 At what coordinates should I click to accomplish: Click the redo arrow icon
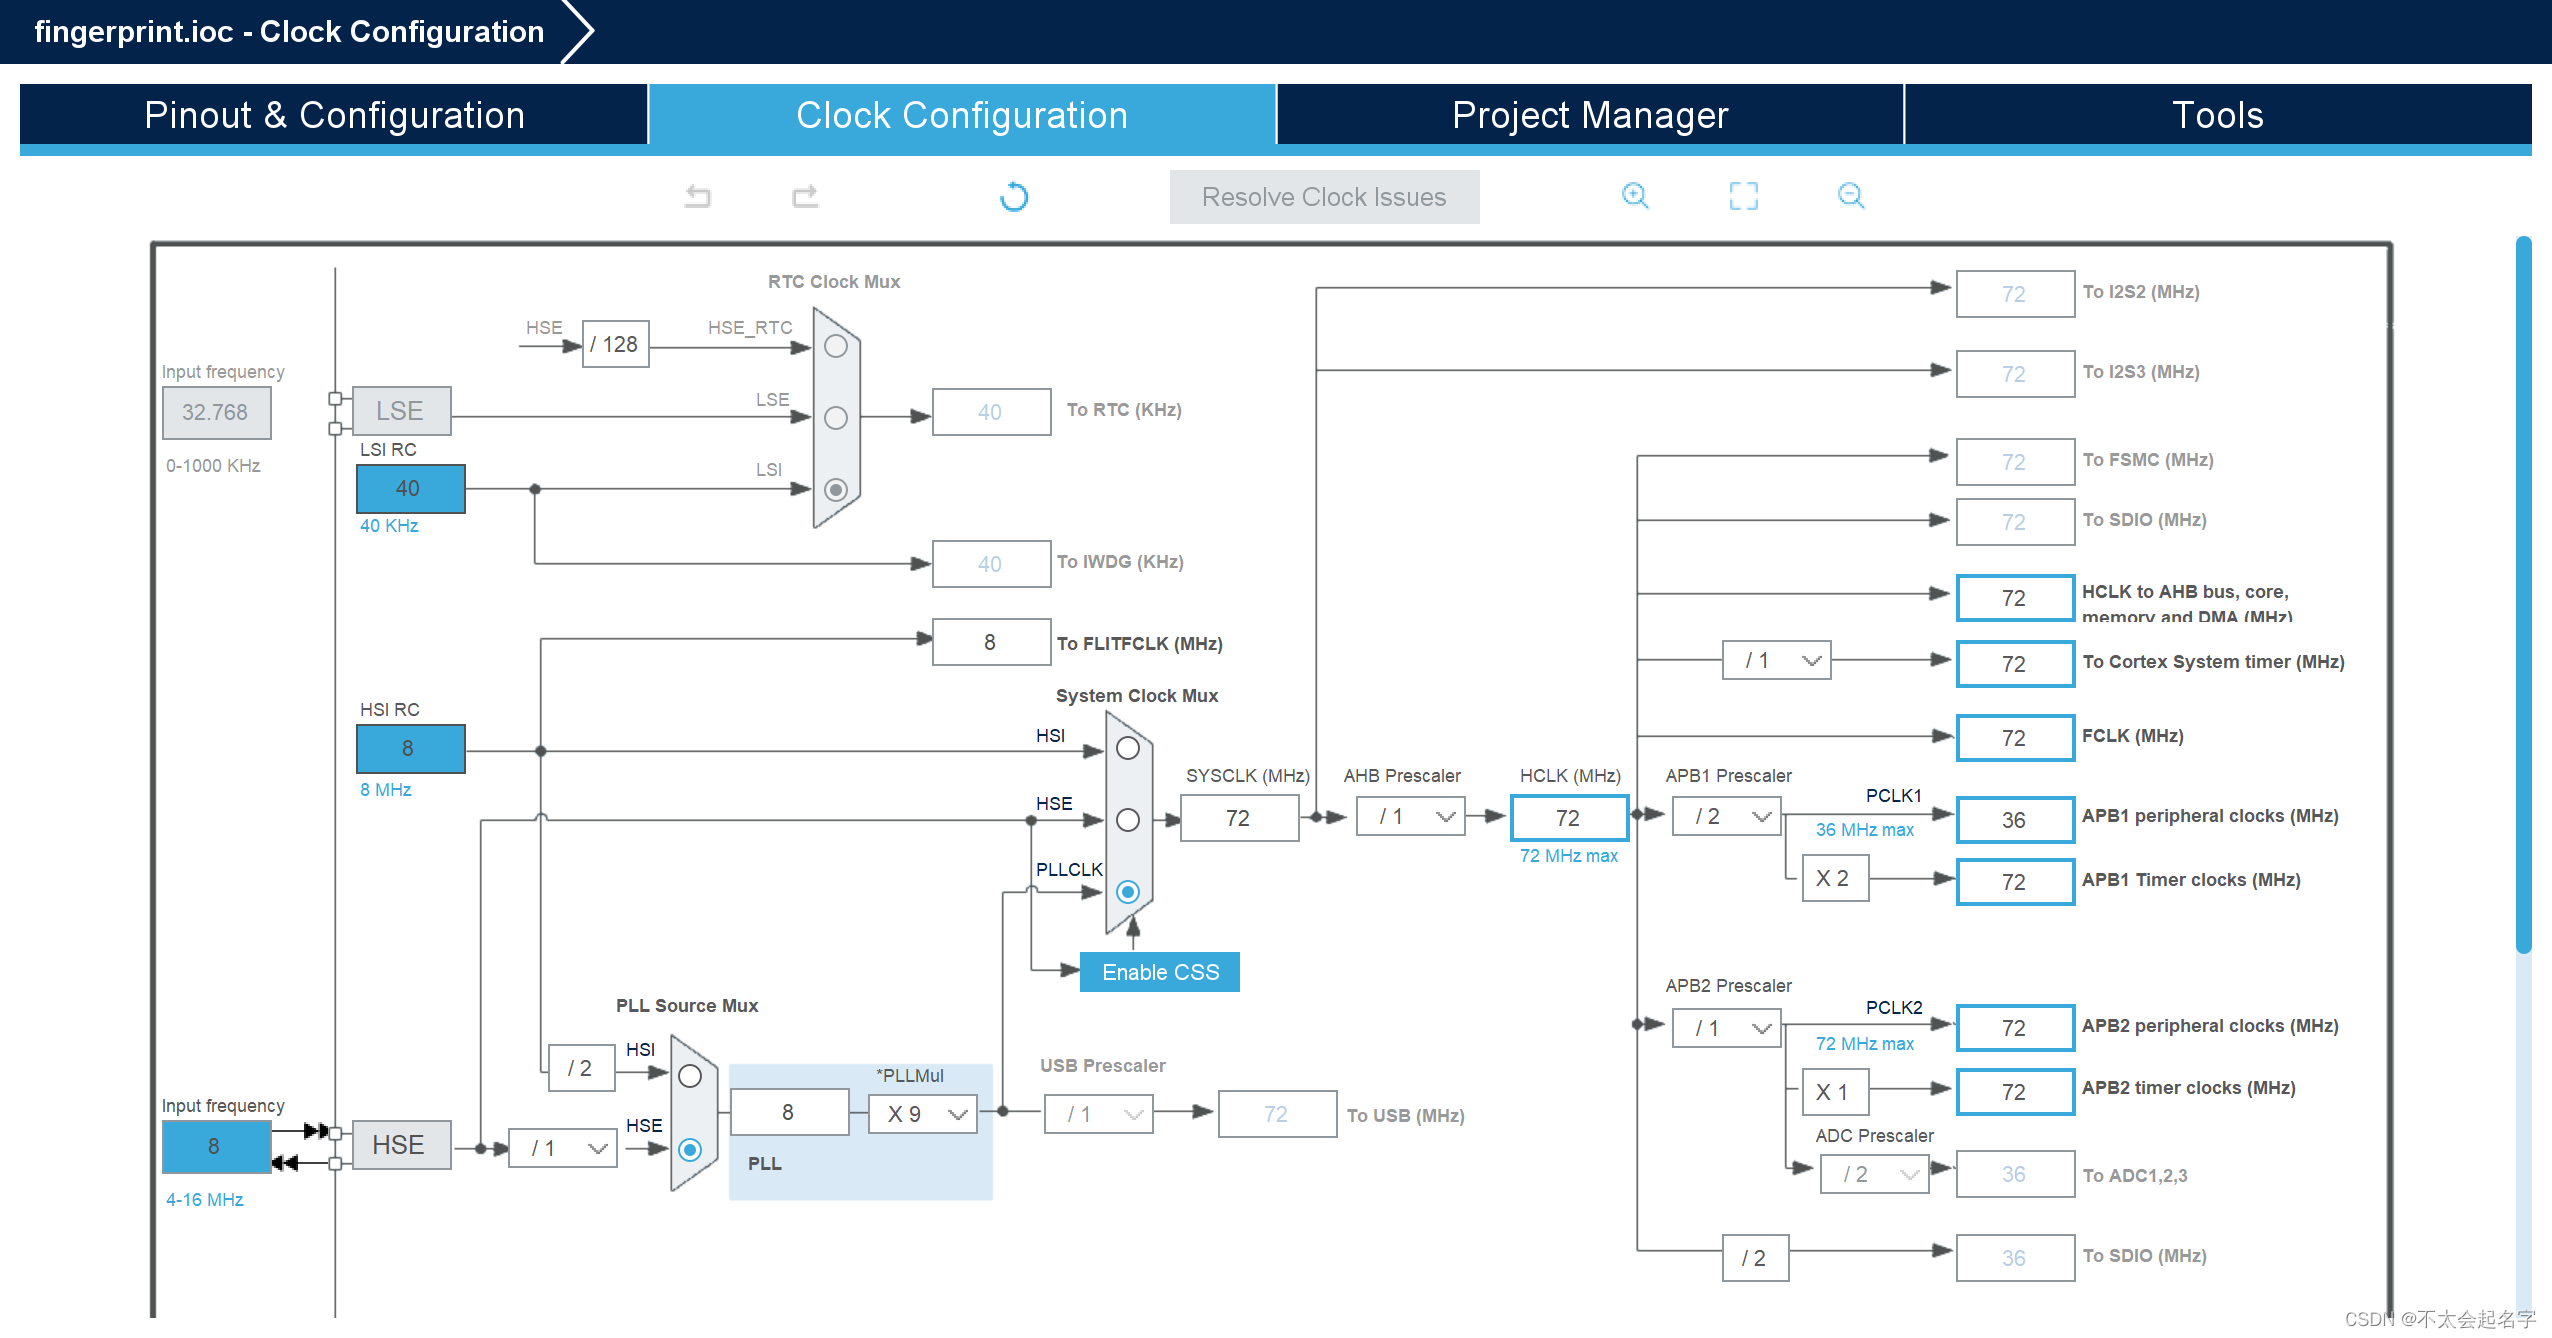805,196
